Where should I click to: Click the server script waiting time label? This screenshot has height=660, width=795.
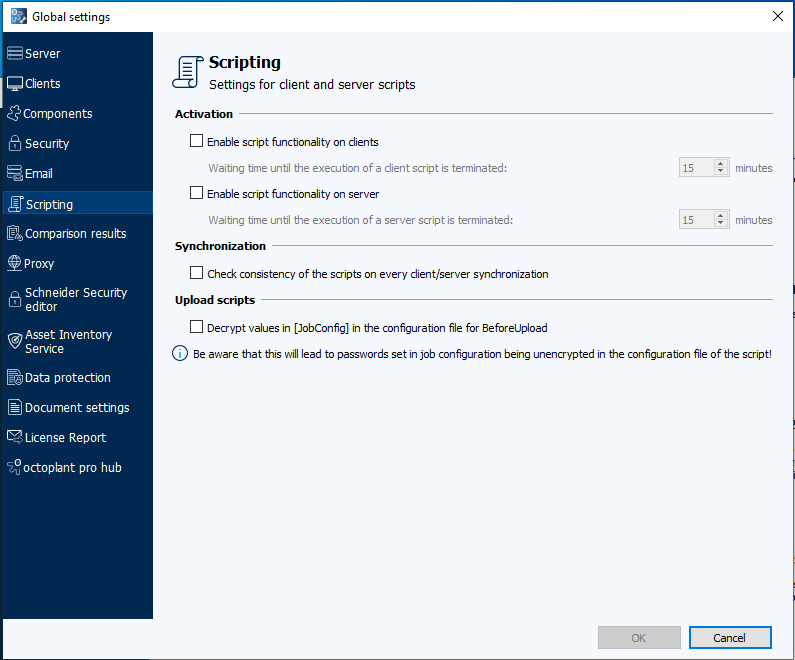click(360, 220)
